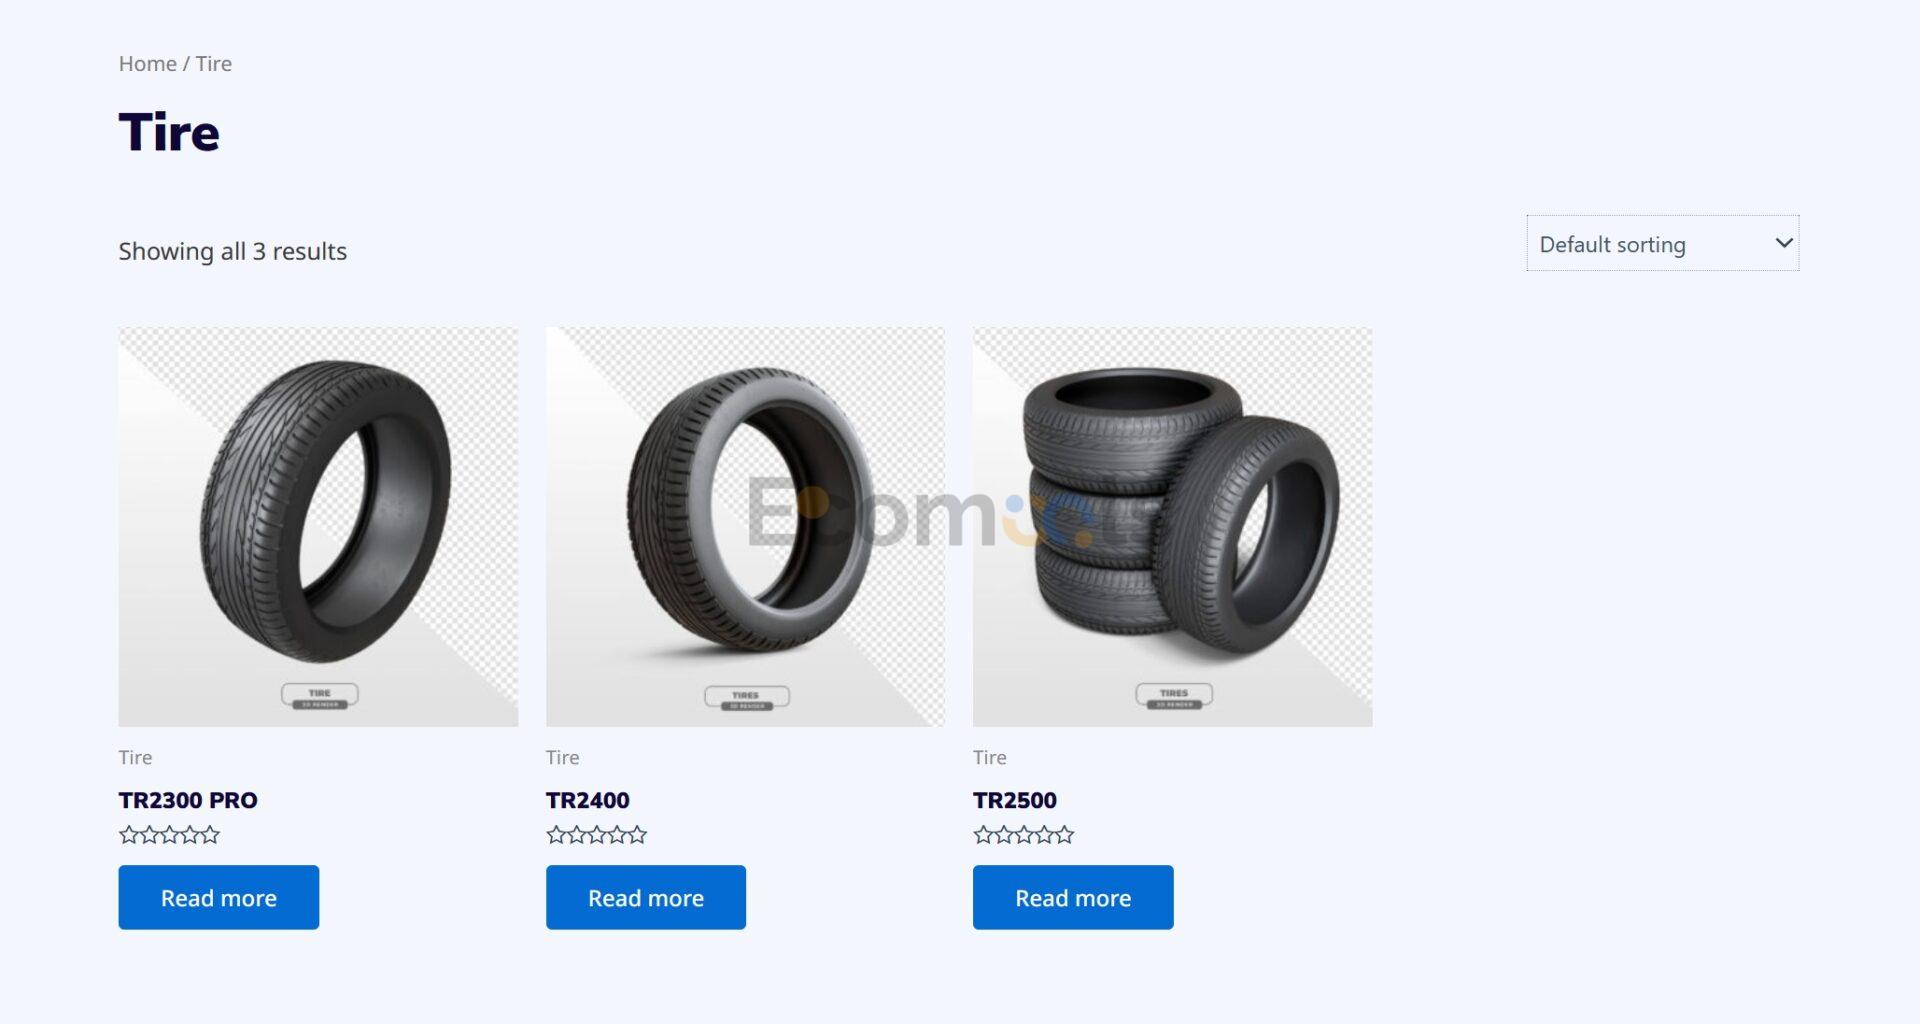This screenshot has width=1920, height=1024.
Task: Go to Home in the breadcrumb
Action: tap(147, 63)
